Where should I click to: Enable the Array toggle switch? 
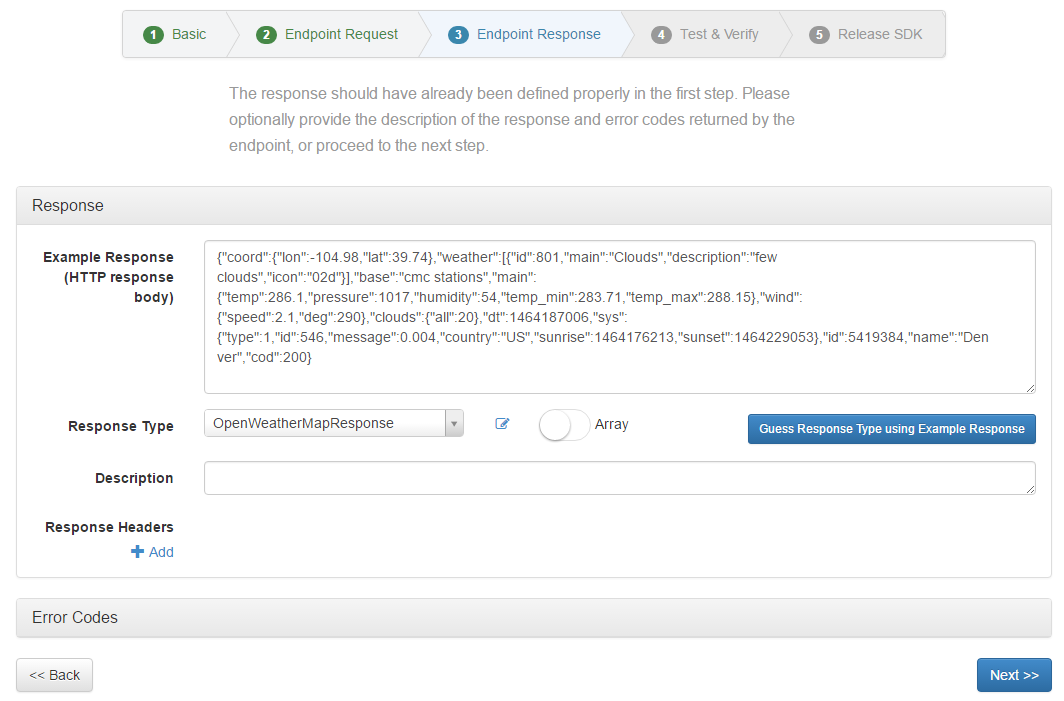click(564, 424)
